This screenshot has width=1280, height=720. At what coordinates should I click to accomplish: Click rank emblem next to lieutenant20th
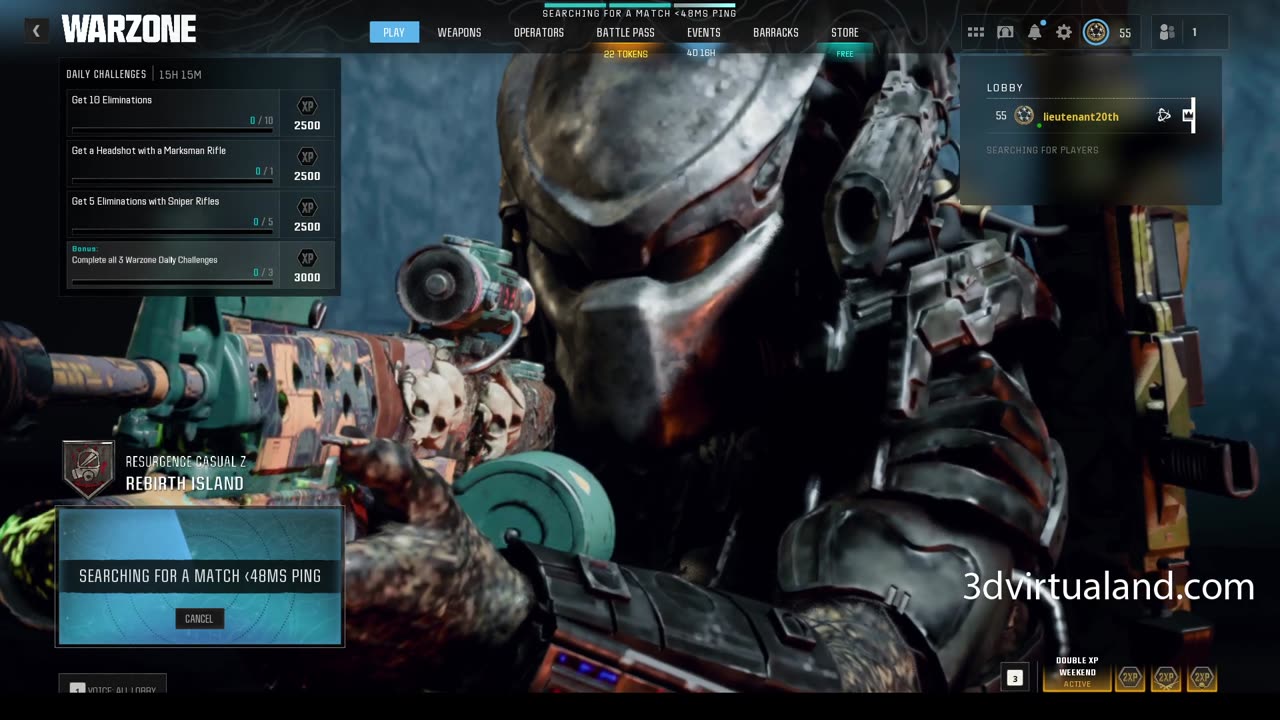(x=1024, y=116)
